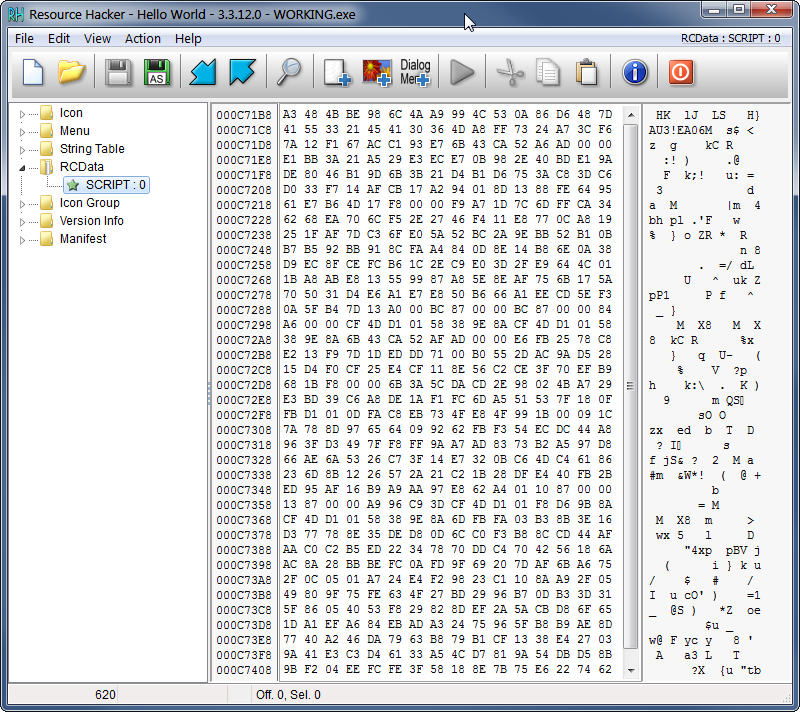Select the Icon Group folder label
Viewport: 800px width, 712px height.
(89, 202)
